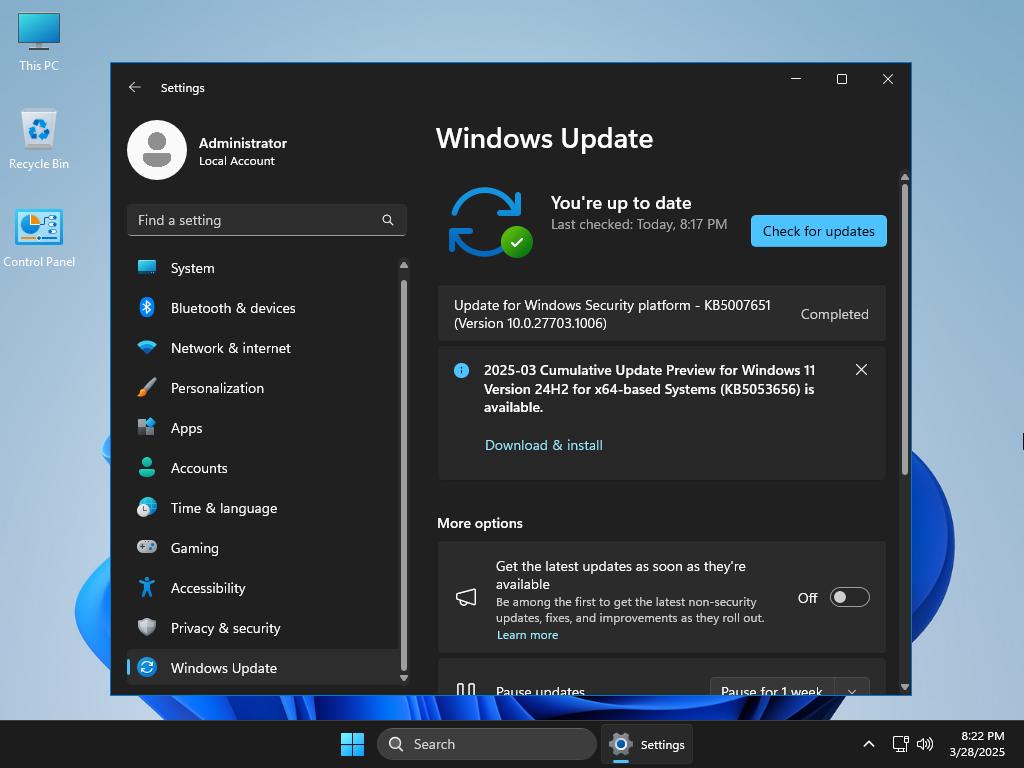Dismiss the cumulative update notice
The image size is (1024, 768).
click(861, 370)
